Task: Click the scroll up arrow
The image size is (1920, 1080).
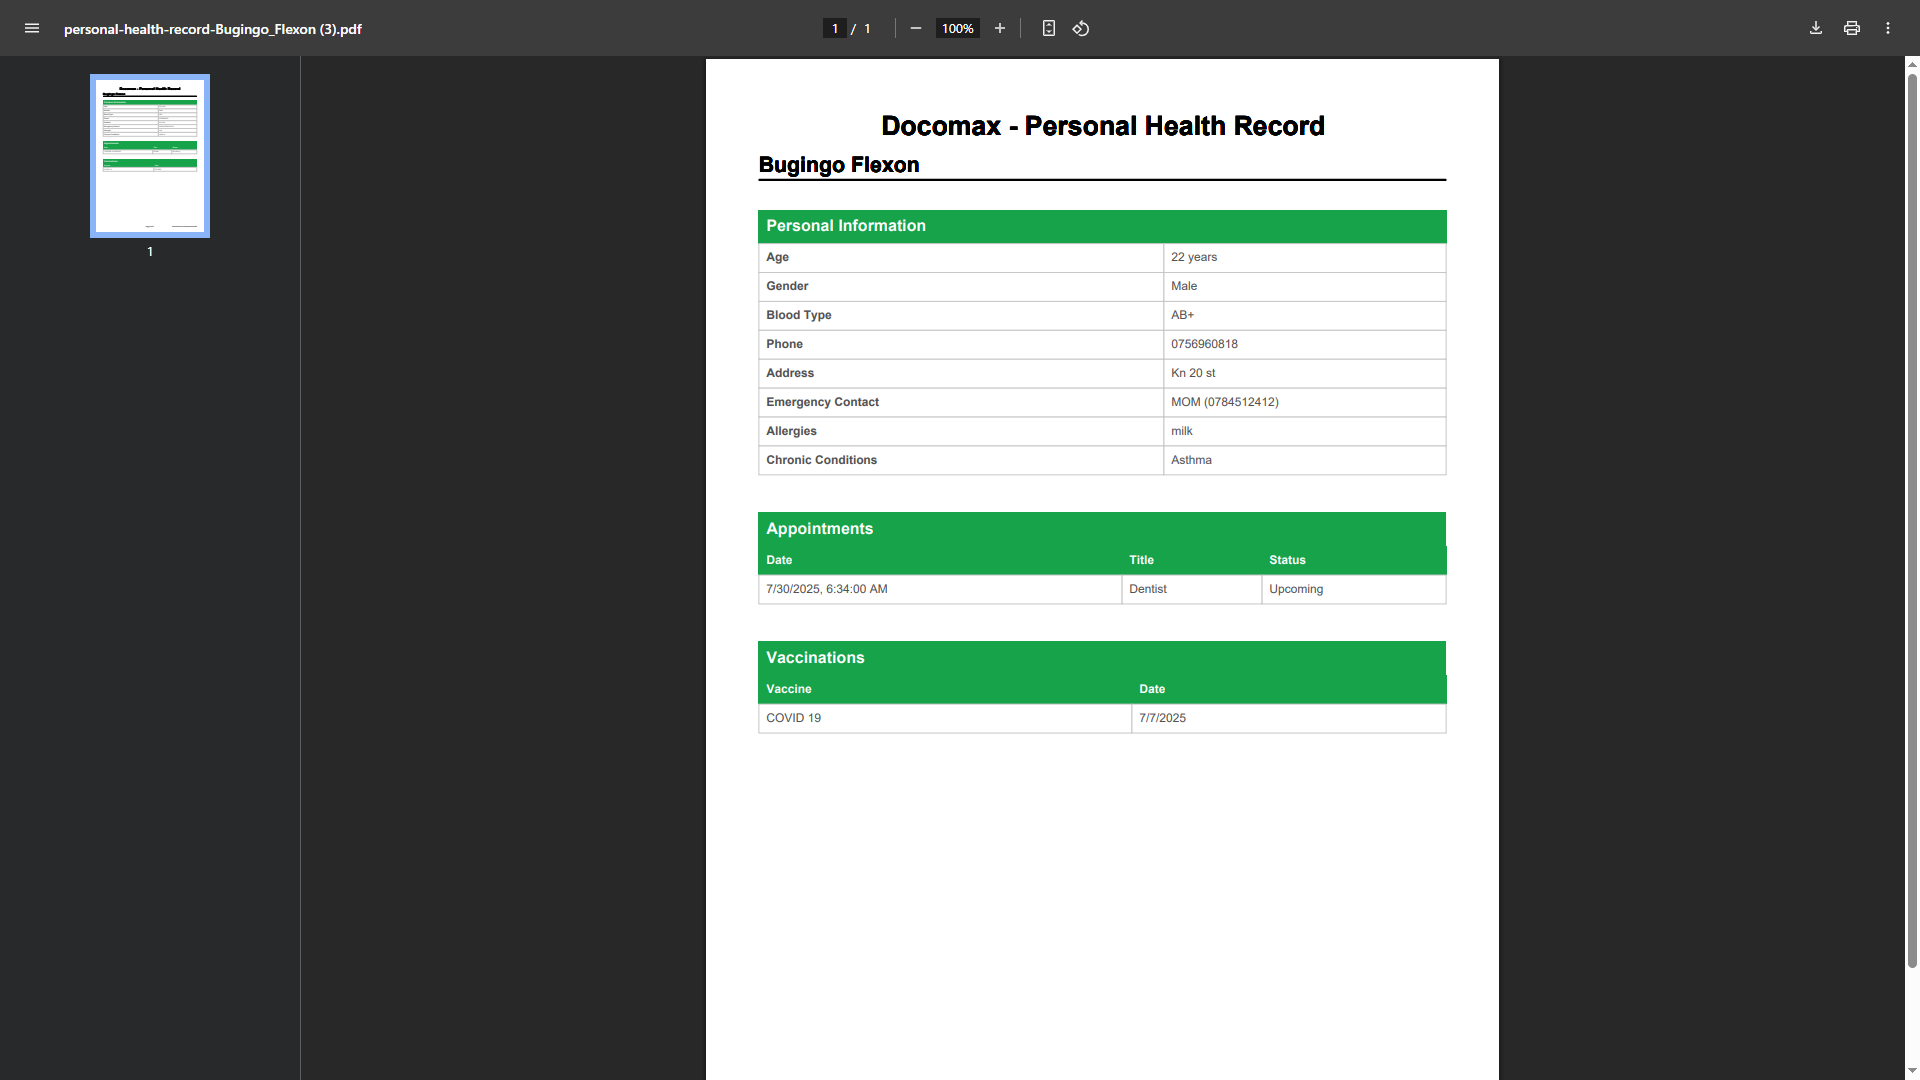Action: (1912, 65)
